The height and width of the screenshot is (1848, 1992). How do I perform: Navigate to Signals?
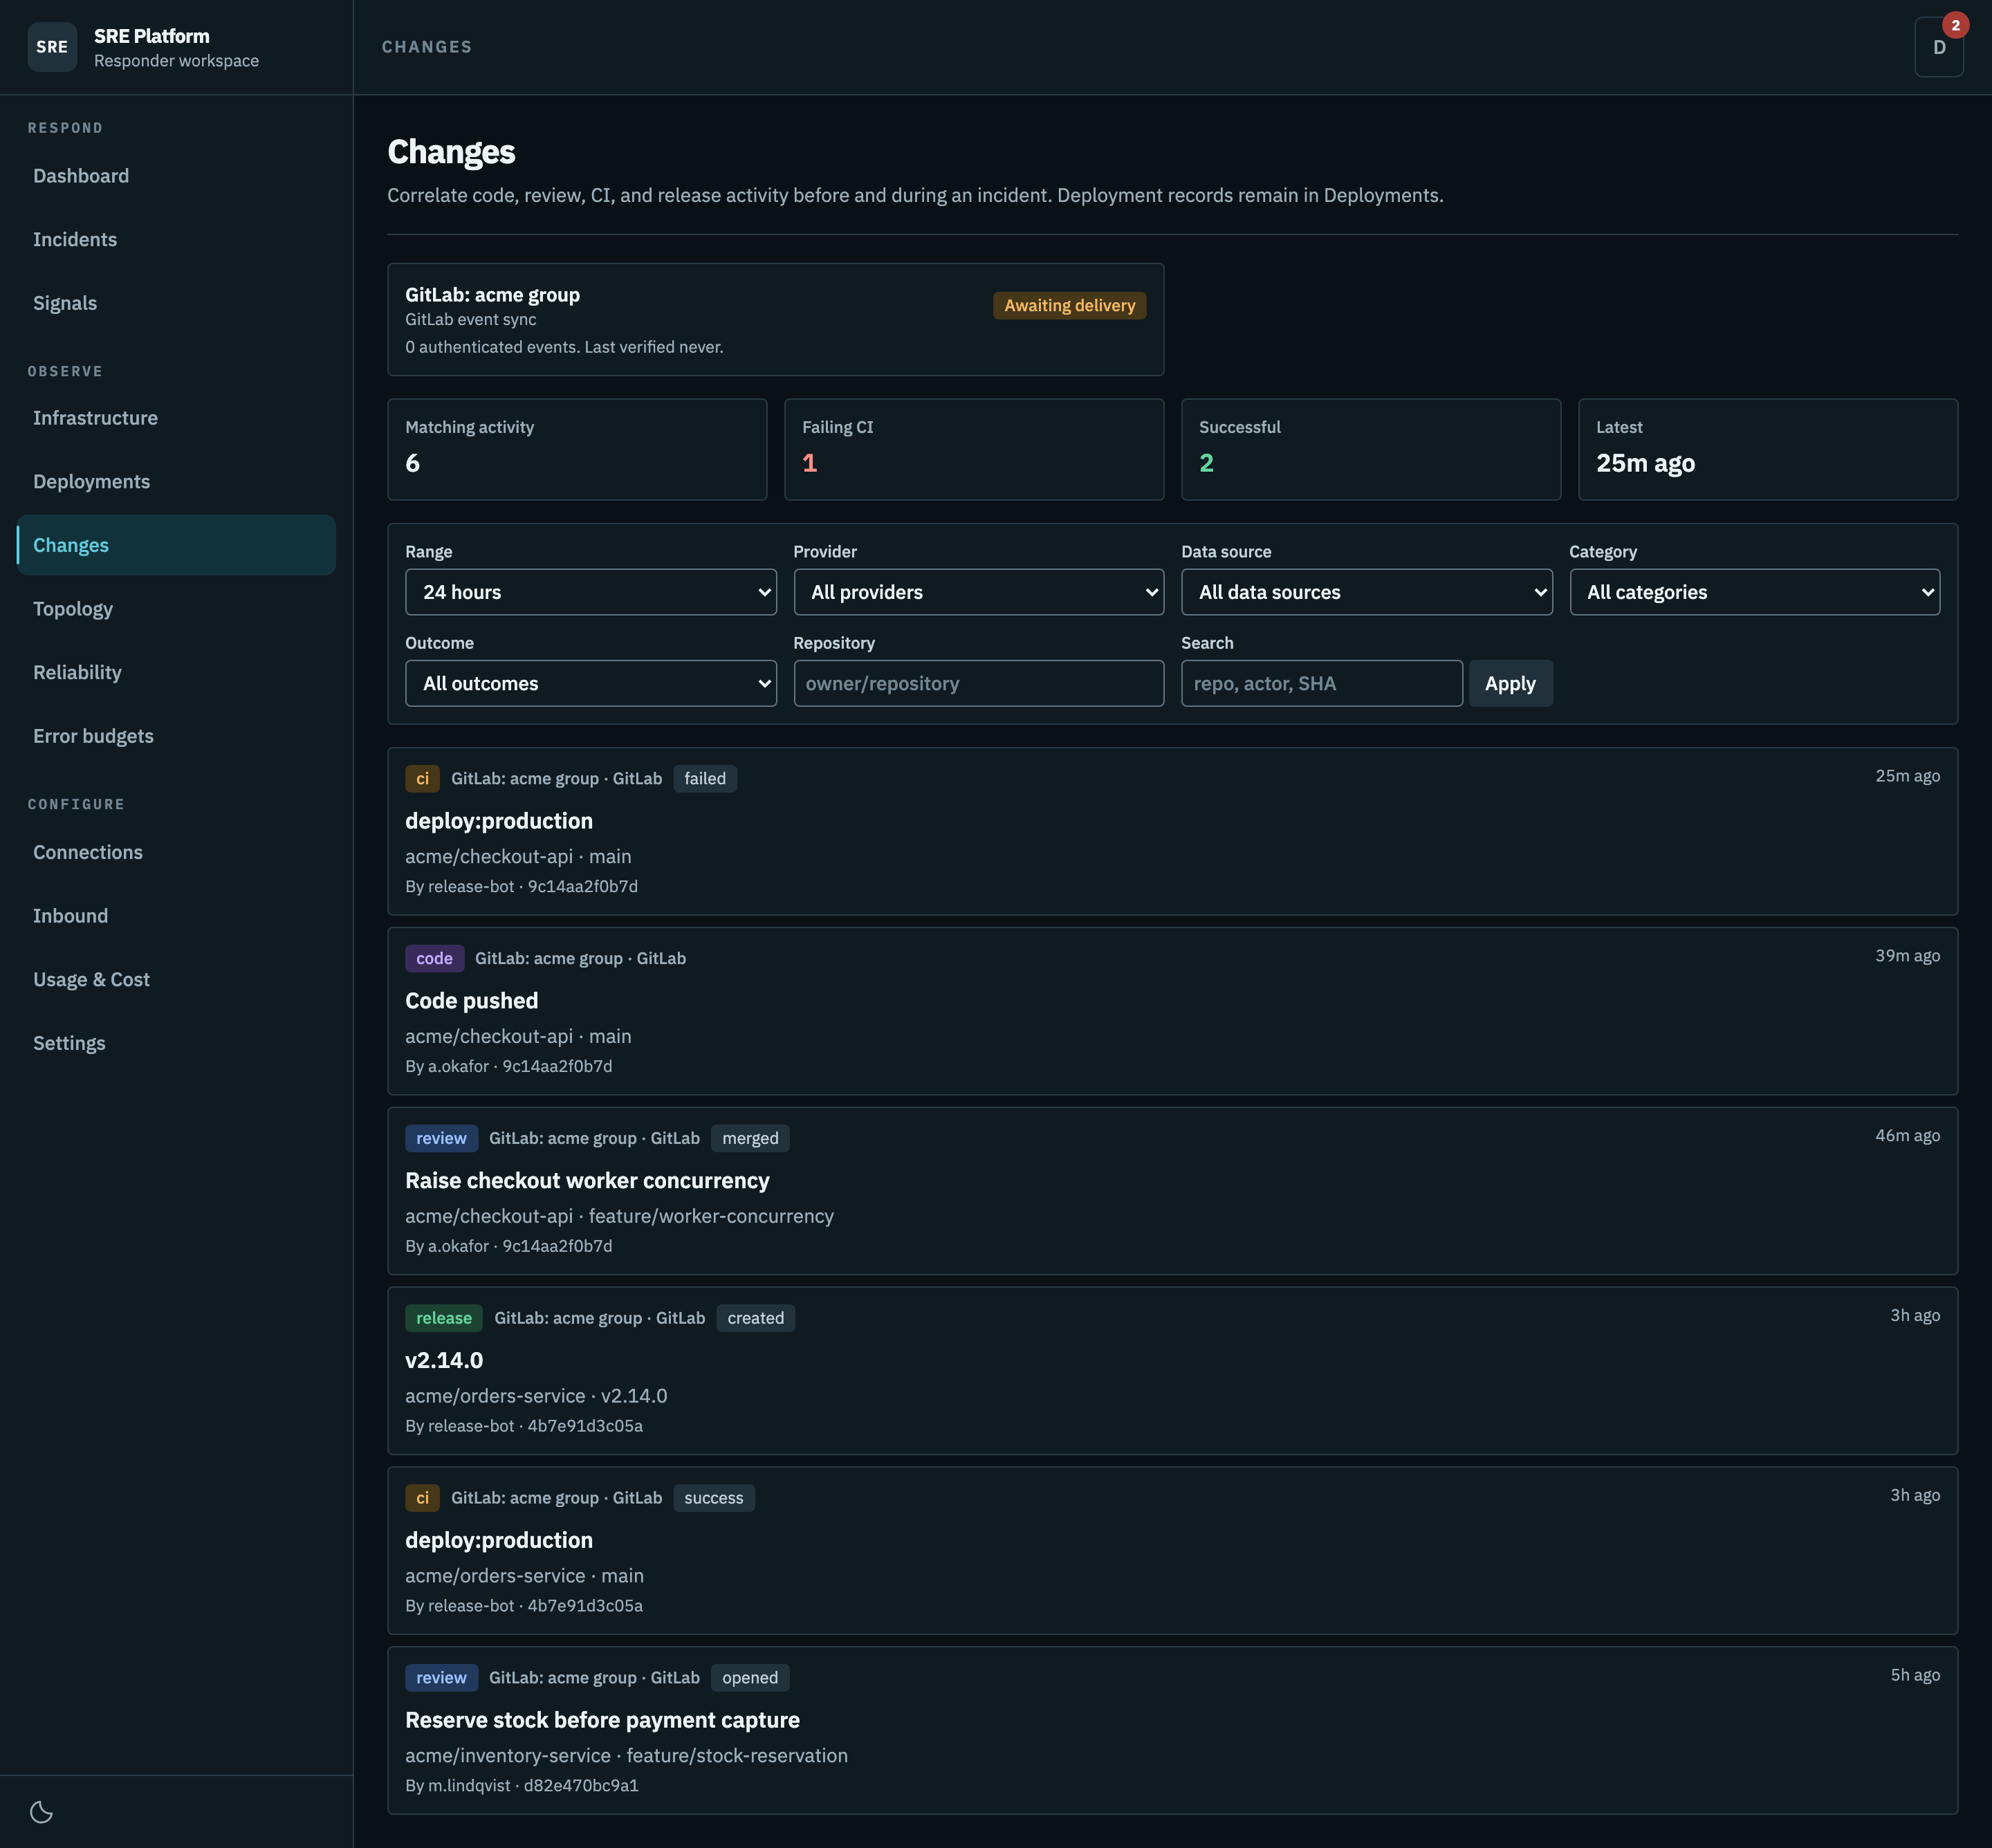tap(176, 303)
